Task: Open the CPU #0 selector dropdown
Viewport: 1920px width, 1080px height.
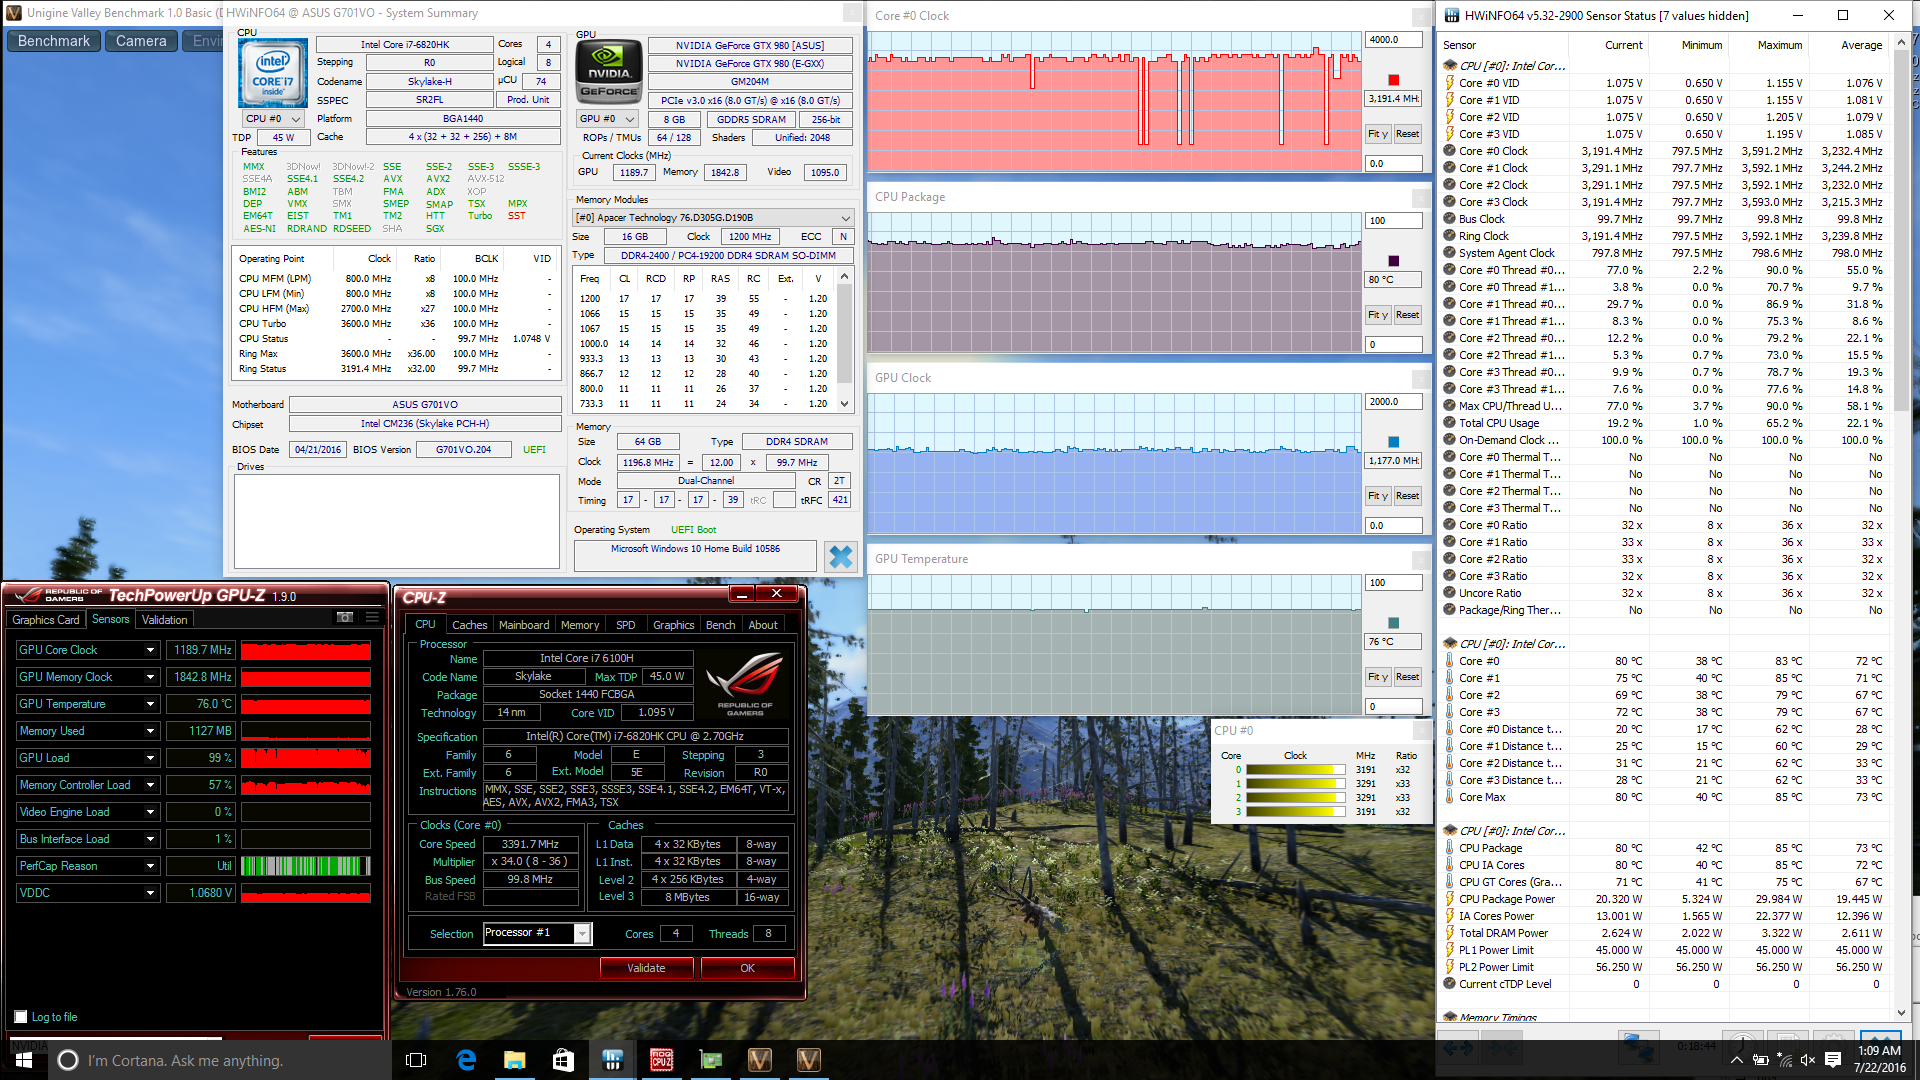Action: click(273, 119)
